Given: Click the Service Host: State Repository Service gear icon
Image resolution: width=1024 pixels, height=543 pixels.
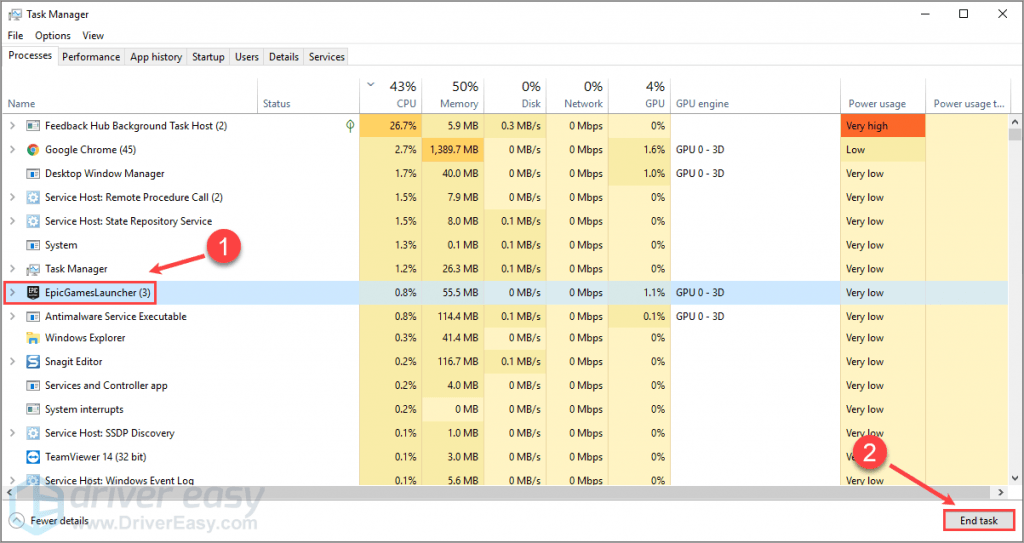Looking at the screenshot, I should tap(33, 221).
